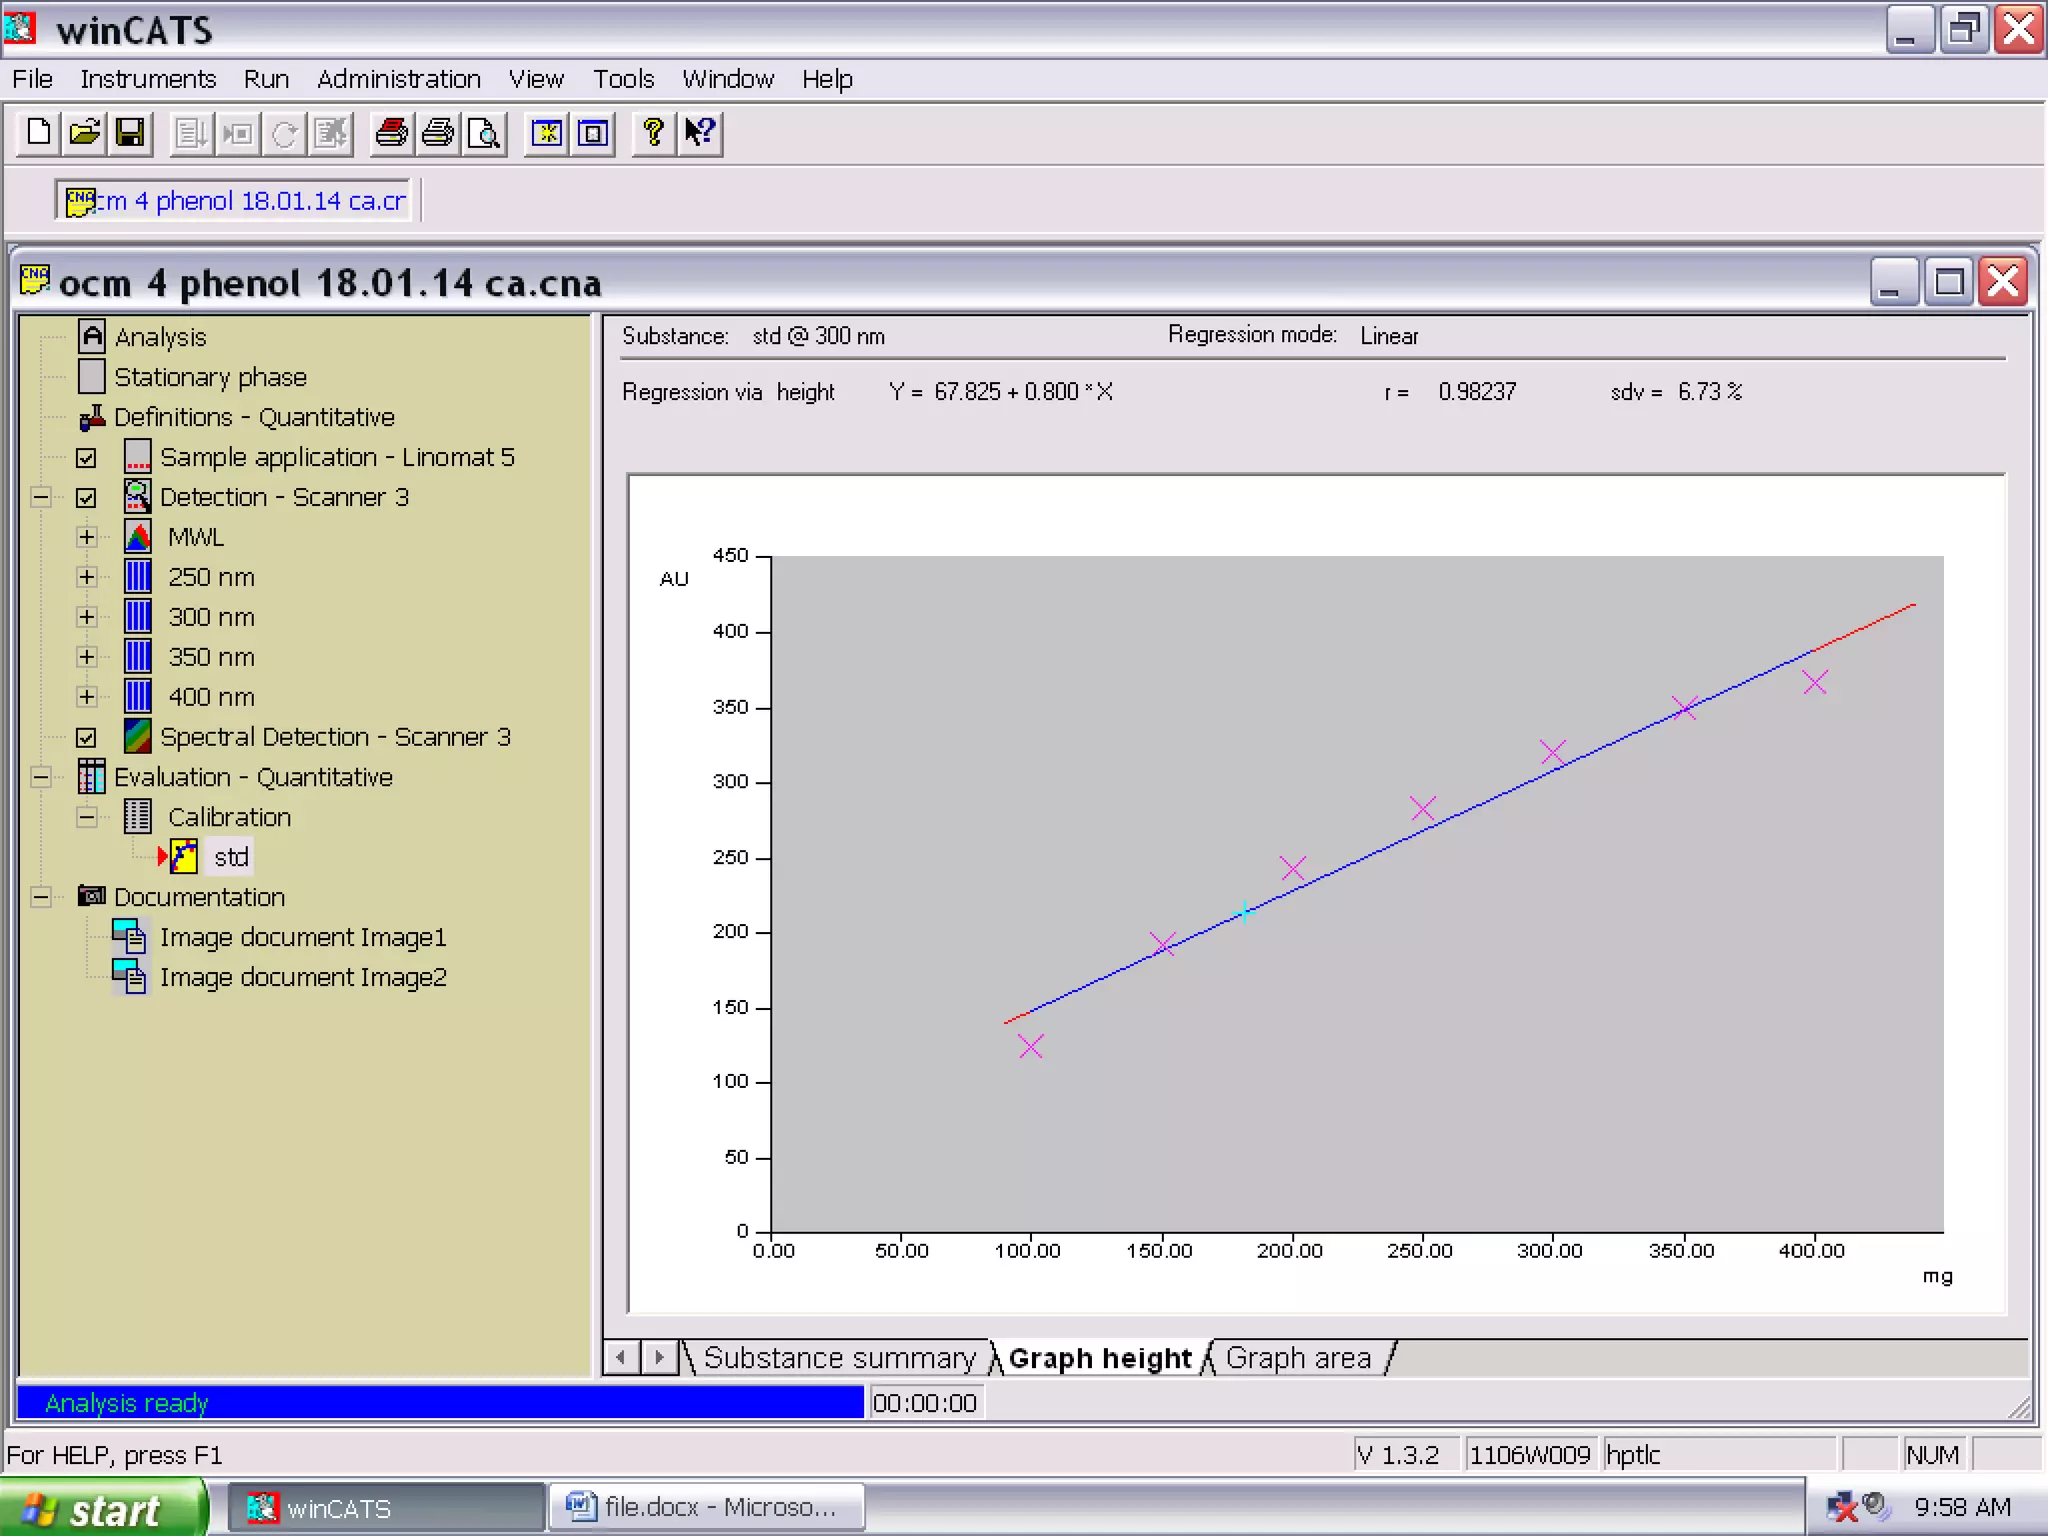This screenshot has width=2048, height=1536.
Task: Click the red printer toolbar icon
Action: [x=391, y=133]
